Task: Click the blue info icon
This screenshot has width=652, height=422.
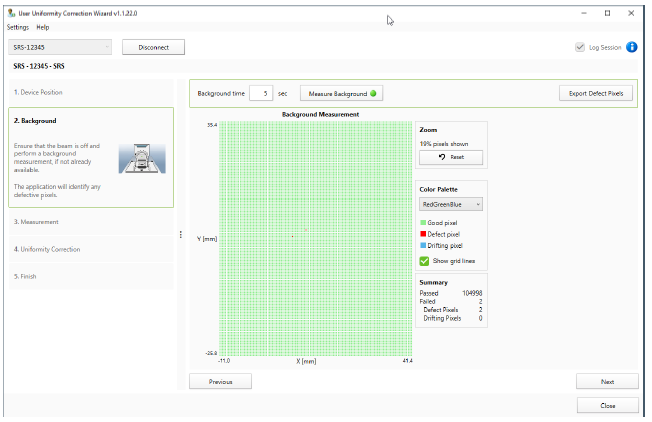Action: [631, 47]
